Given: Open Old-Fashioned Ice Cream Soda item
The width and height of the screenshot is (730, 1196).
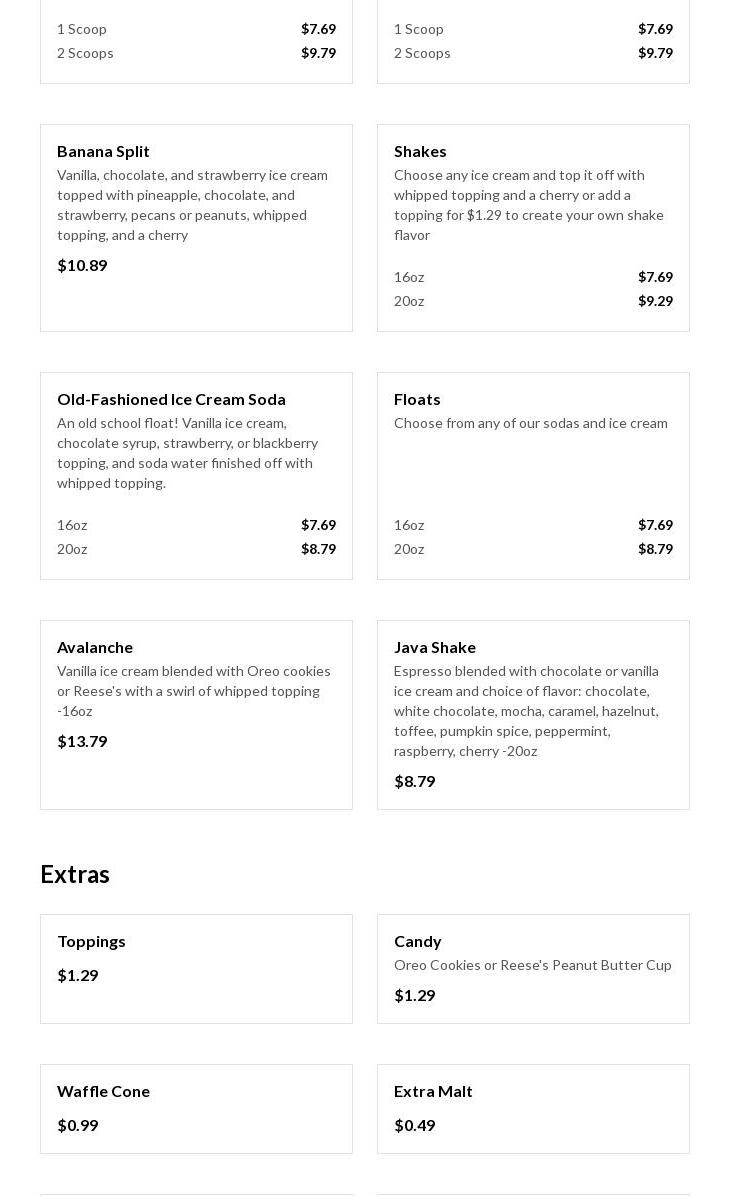Looking at the screenshot, I should (x=171, y=399).
